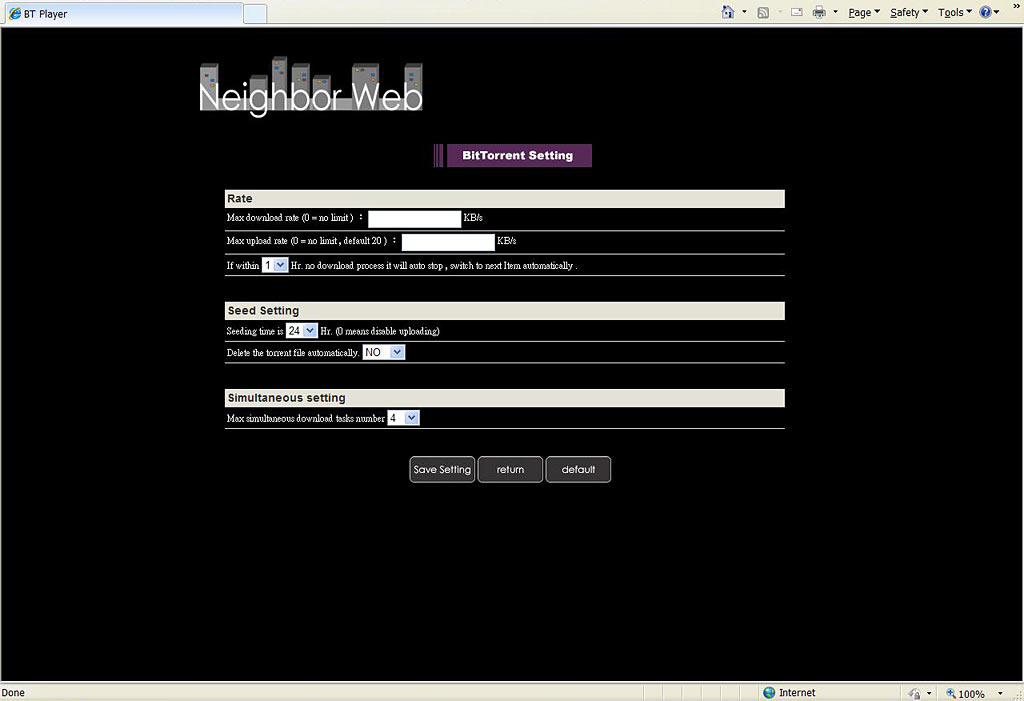Viewport: 1024px width, 701px height.
Task: Click the default button
Action: point(578,470)
